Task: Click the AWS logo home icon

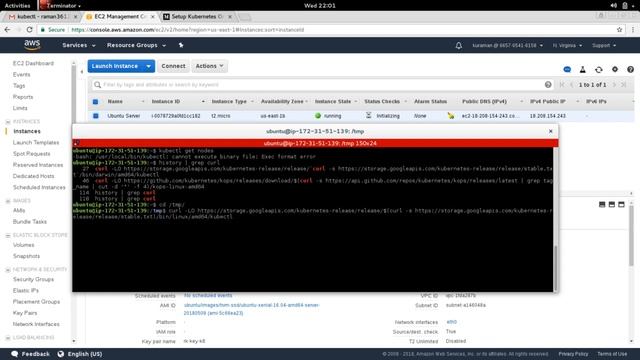Action: 32,44
